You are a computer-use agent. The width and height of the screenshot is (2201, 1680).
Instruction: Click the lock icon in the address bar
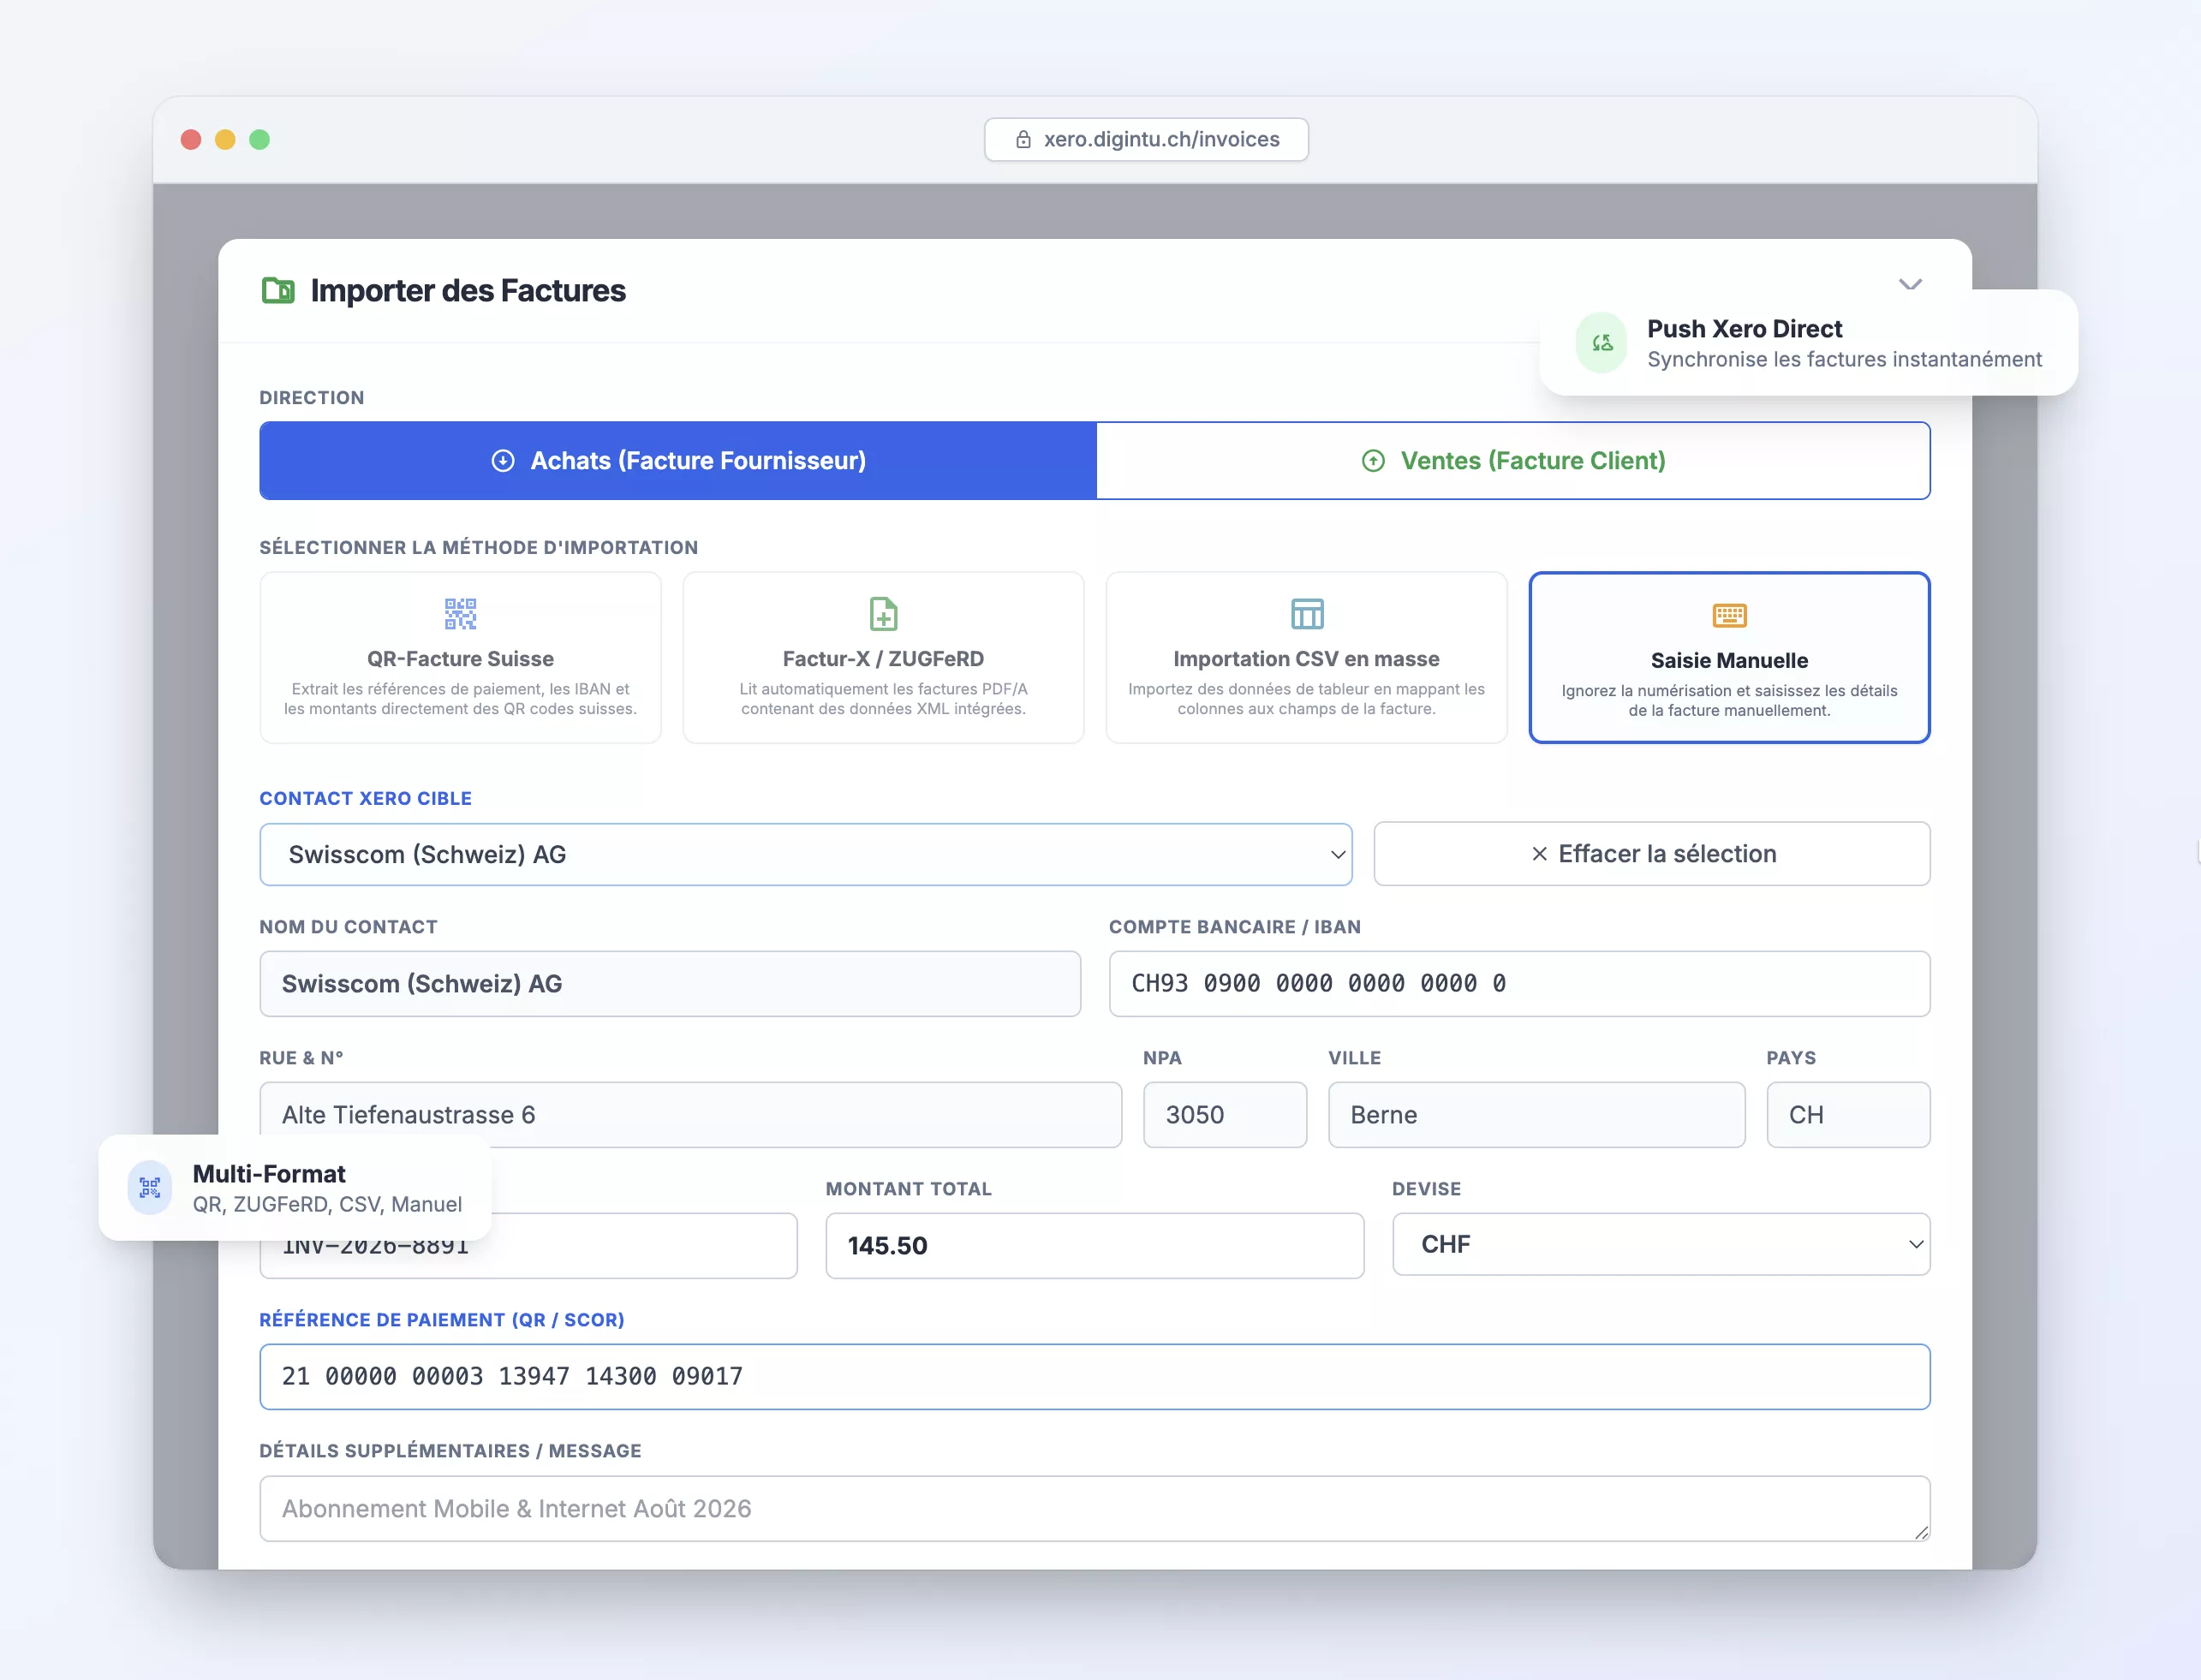tap(1023, 140)
